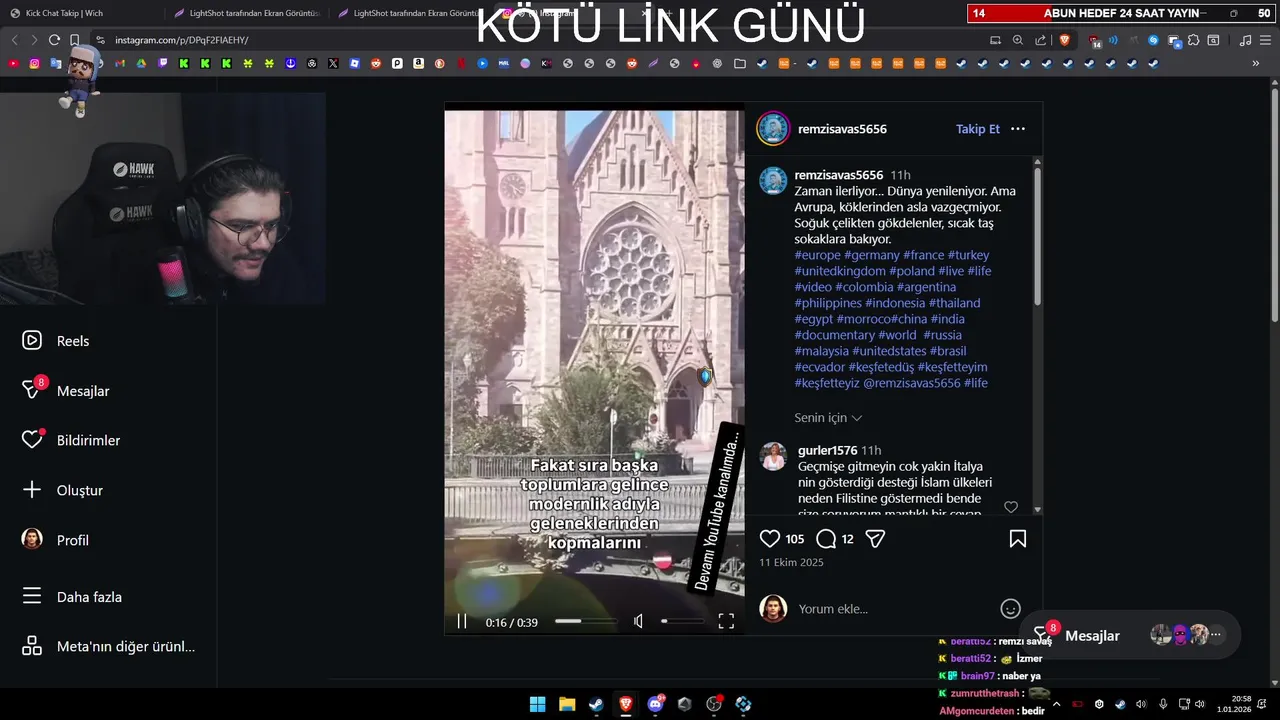Click Oluştur to create a post
1280x720 pixels.
click(62, 490)
